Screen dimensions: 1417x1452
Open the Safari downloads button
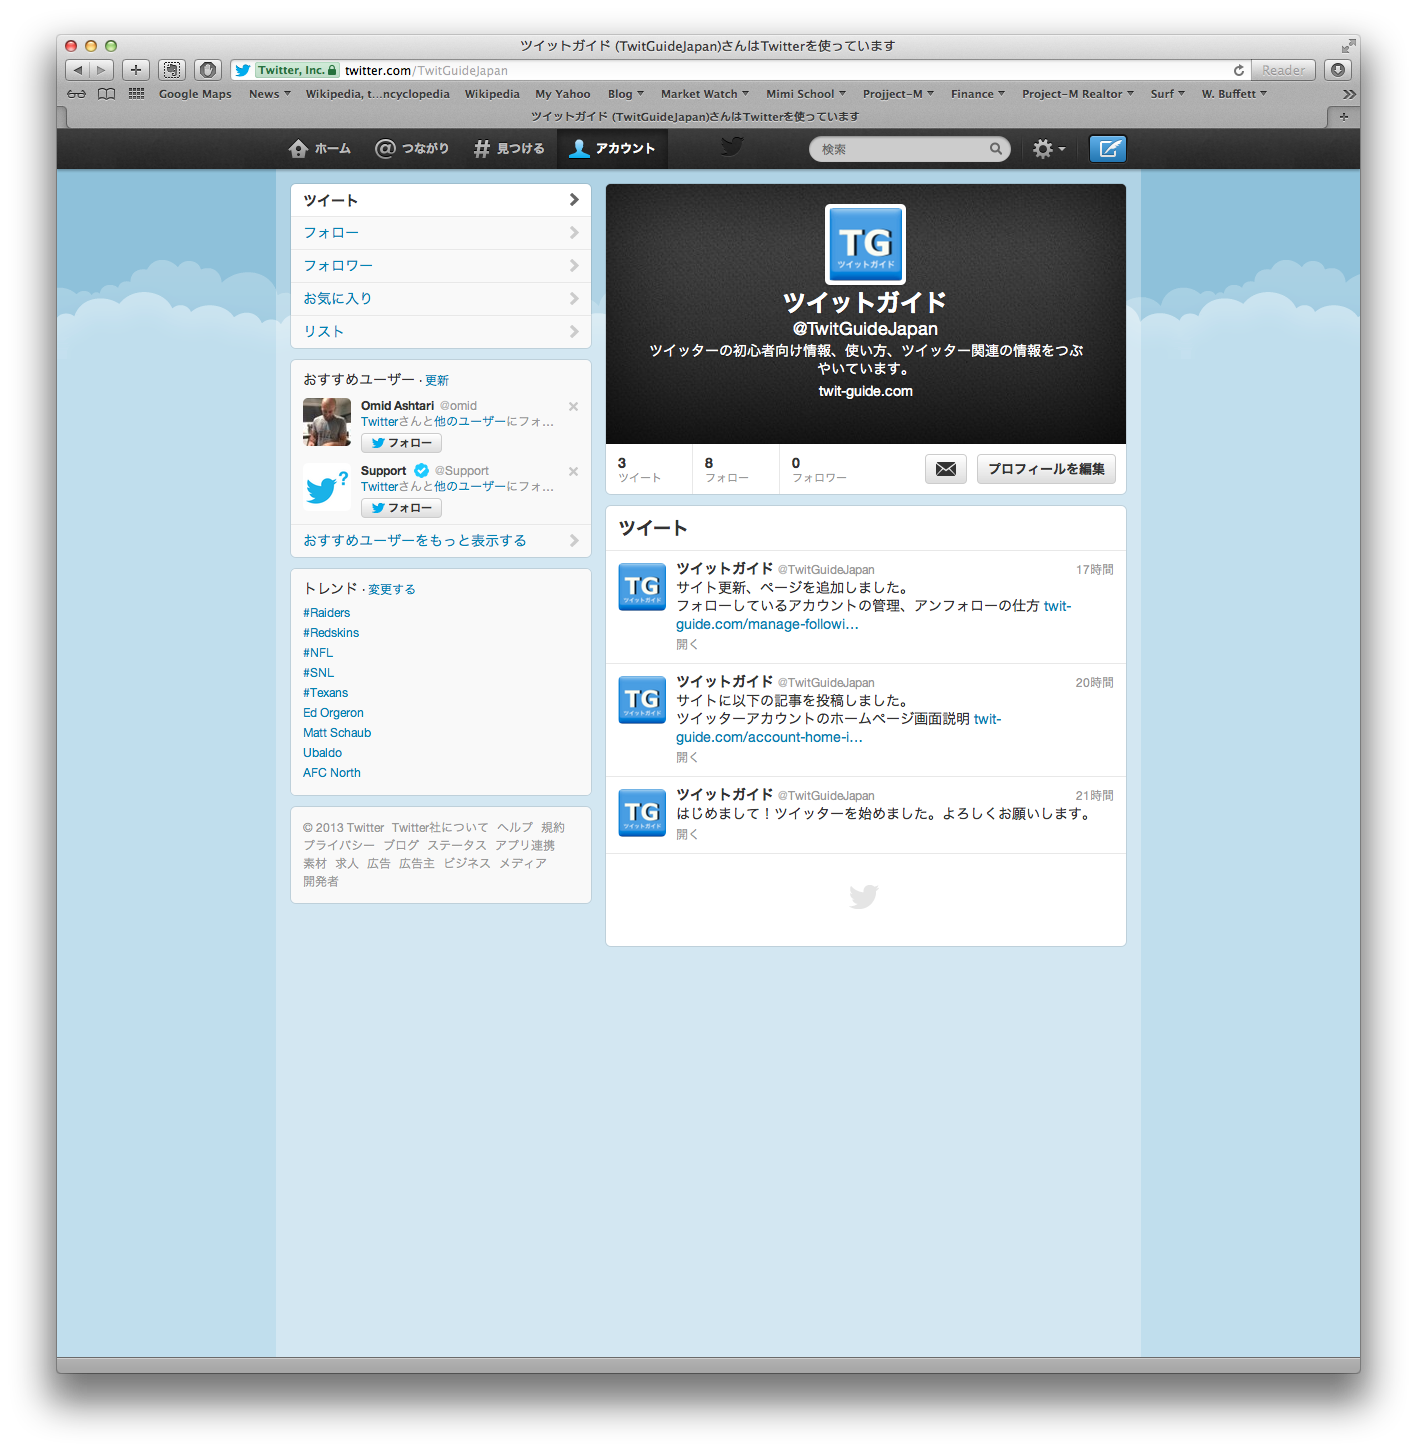(x=1338, y=70)
